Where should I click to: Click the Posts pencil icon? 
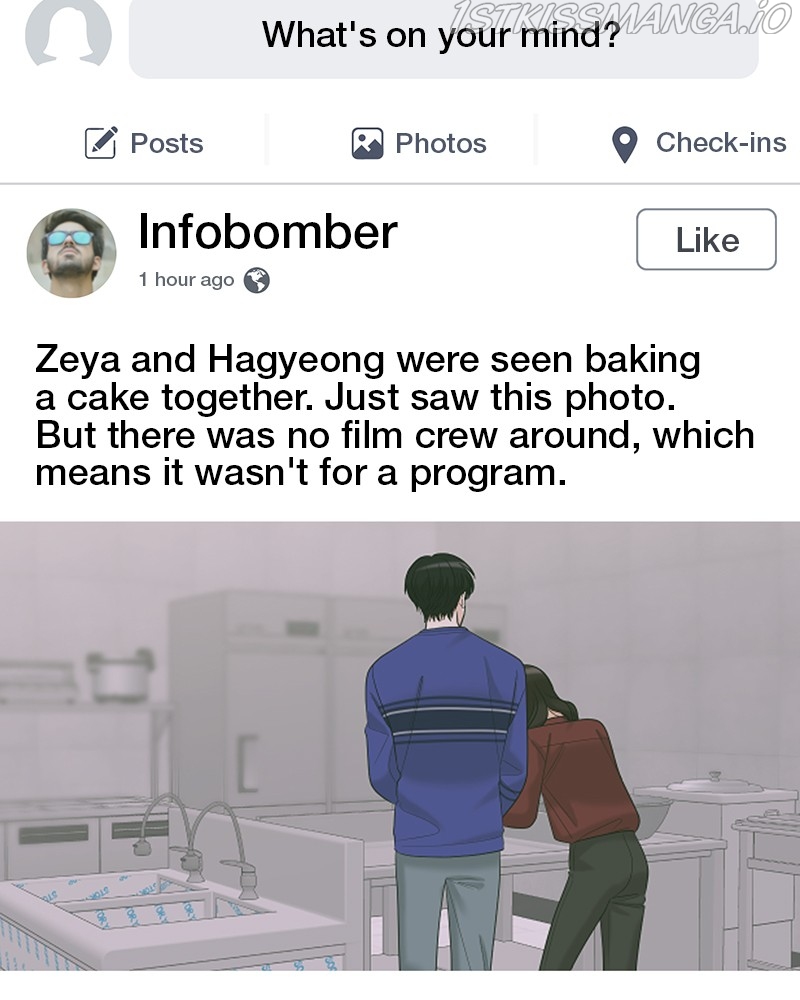click(101, 142)
